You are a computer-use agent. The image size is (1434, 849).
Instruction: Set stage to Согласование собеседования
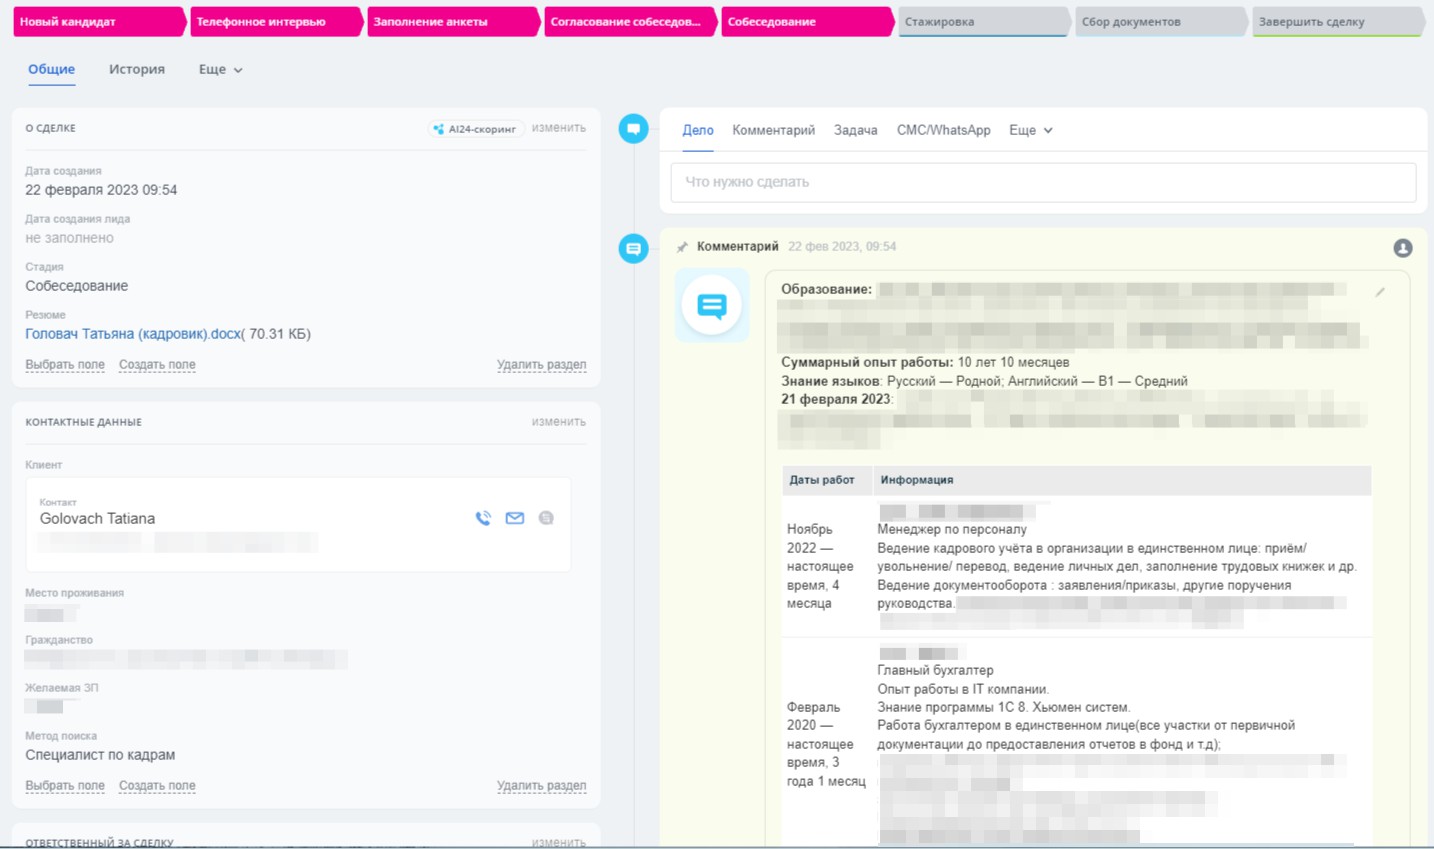coord(630,22)
